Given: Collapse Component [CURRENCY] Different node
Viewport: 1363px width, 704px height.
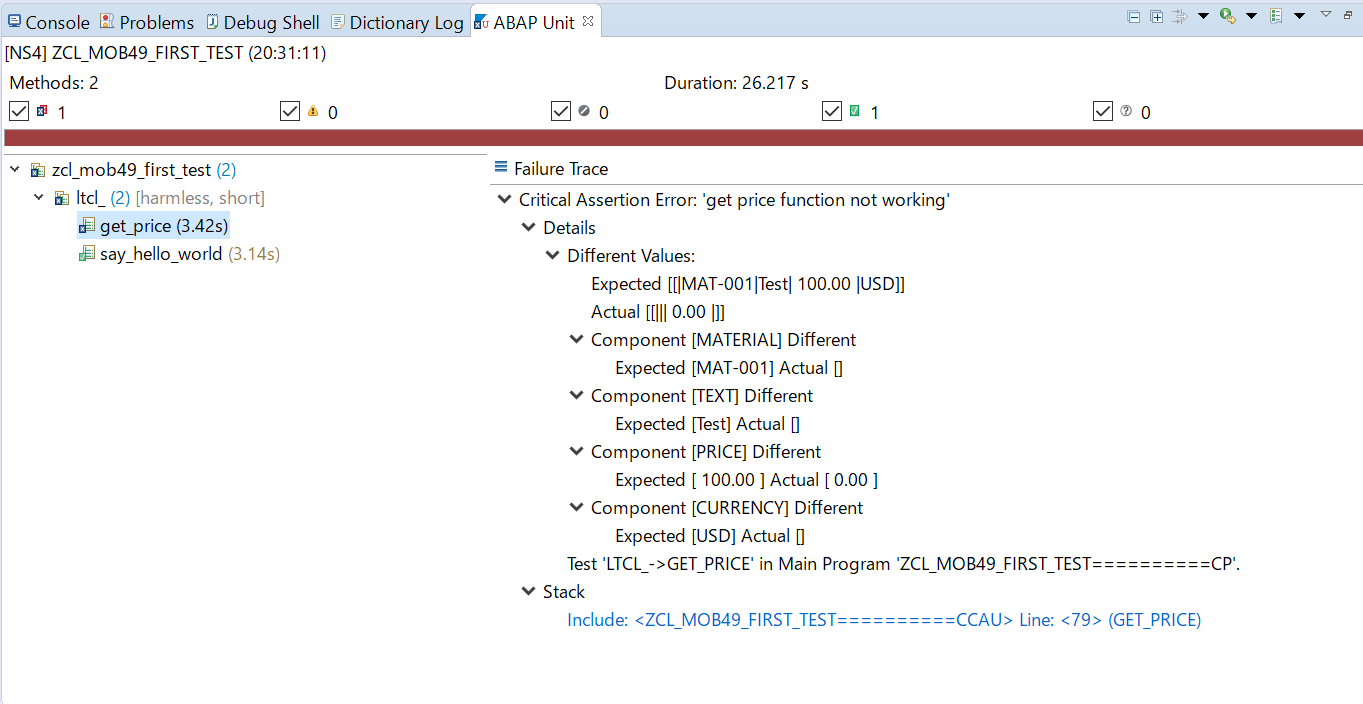Looking at the screenshot, I should [576, 508].
